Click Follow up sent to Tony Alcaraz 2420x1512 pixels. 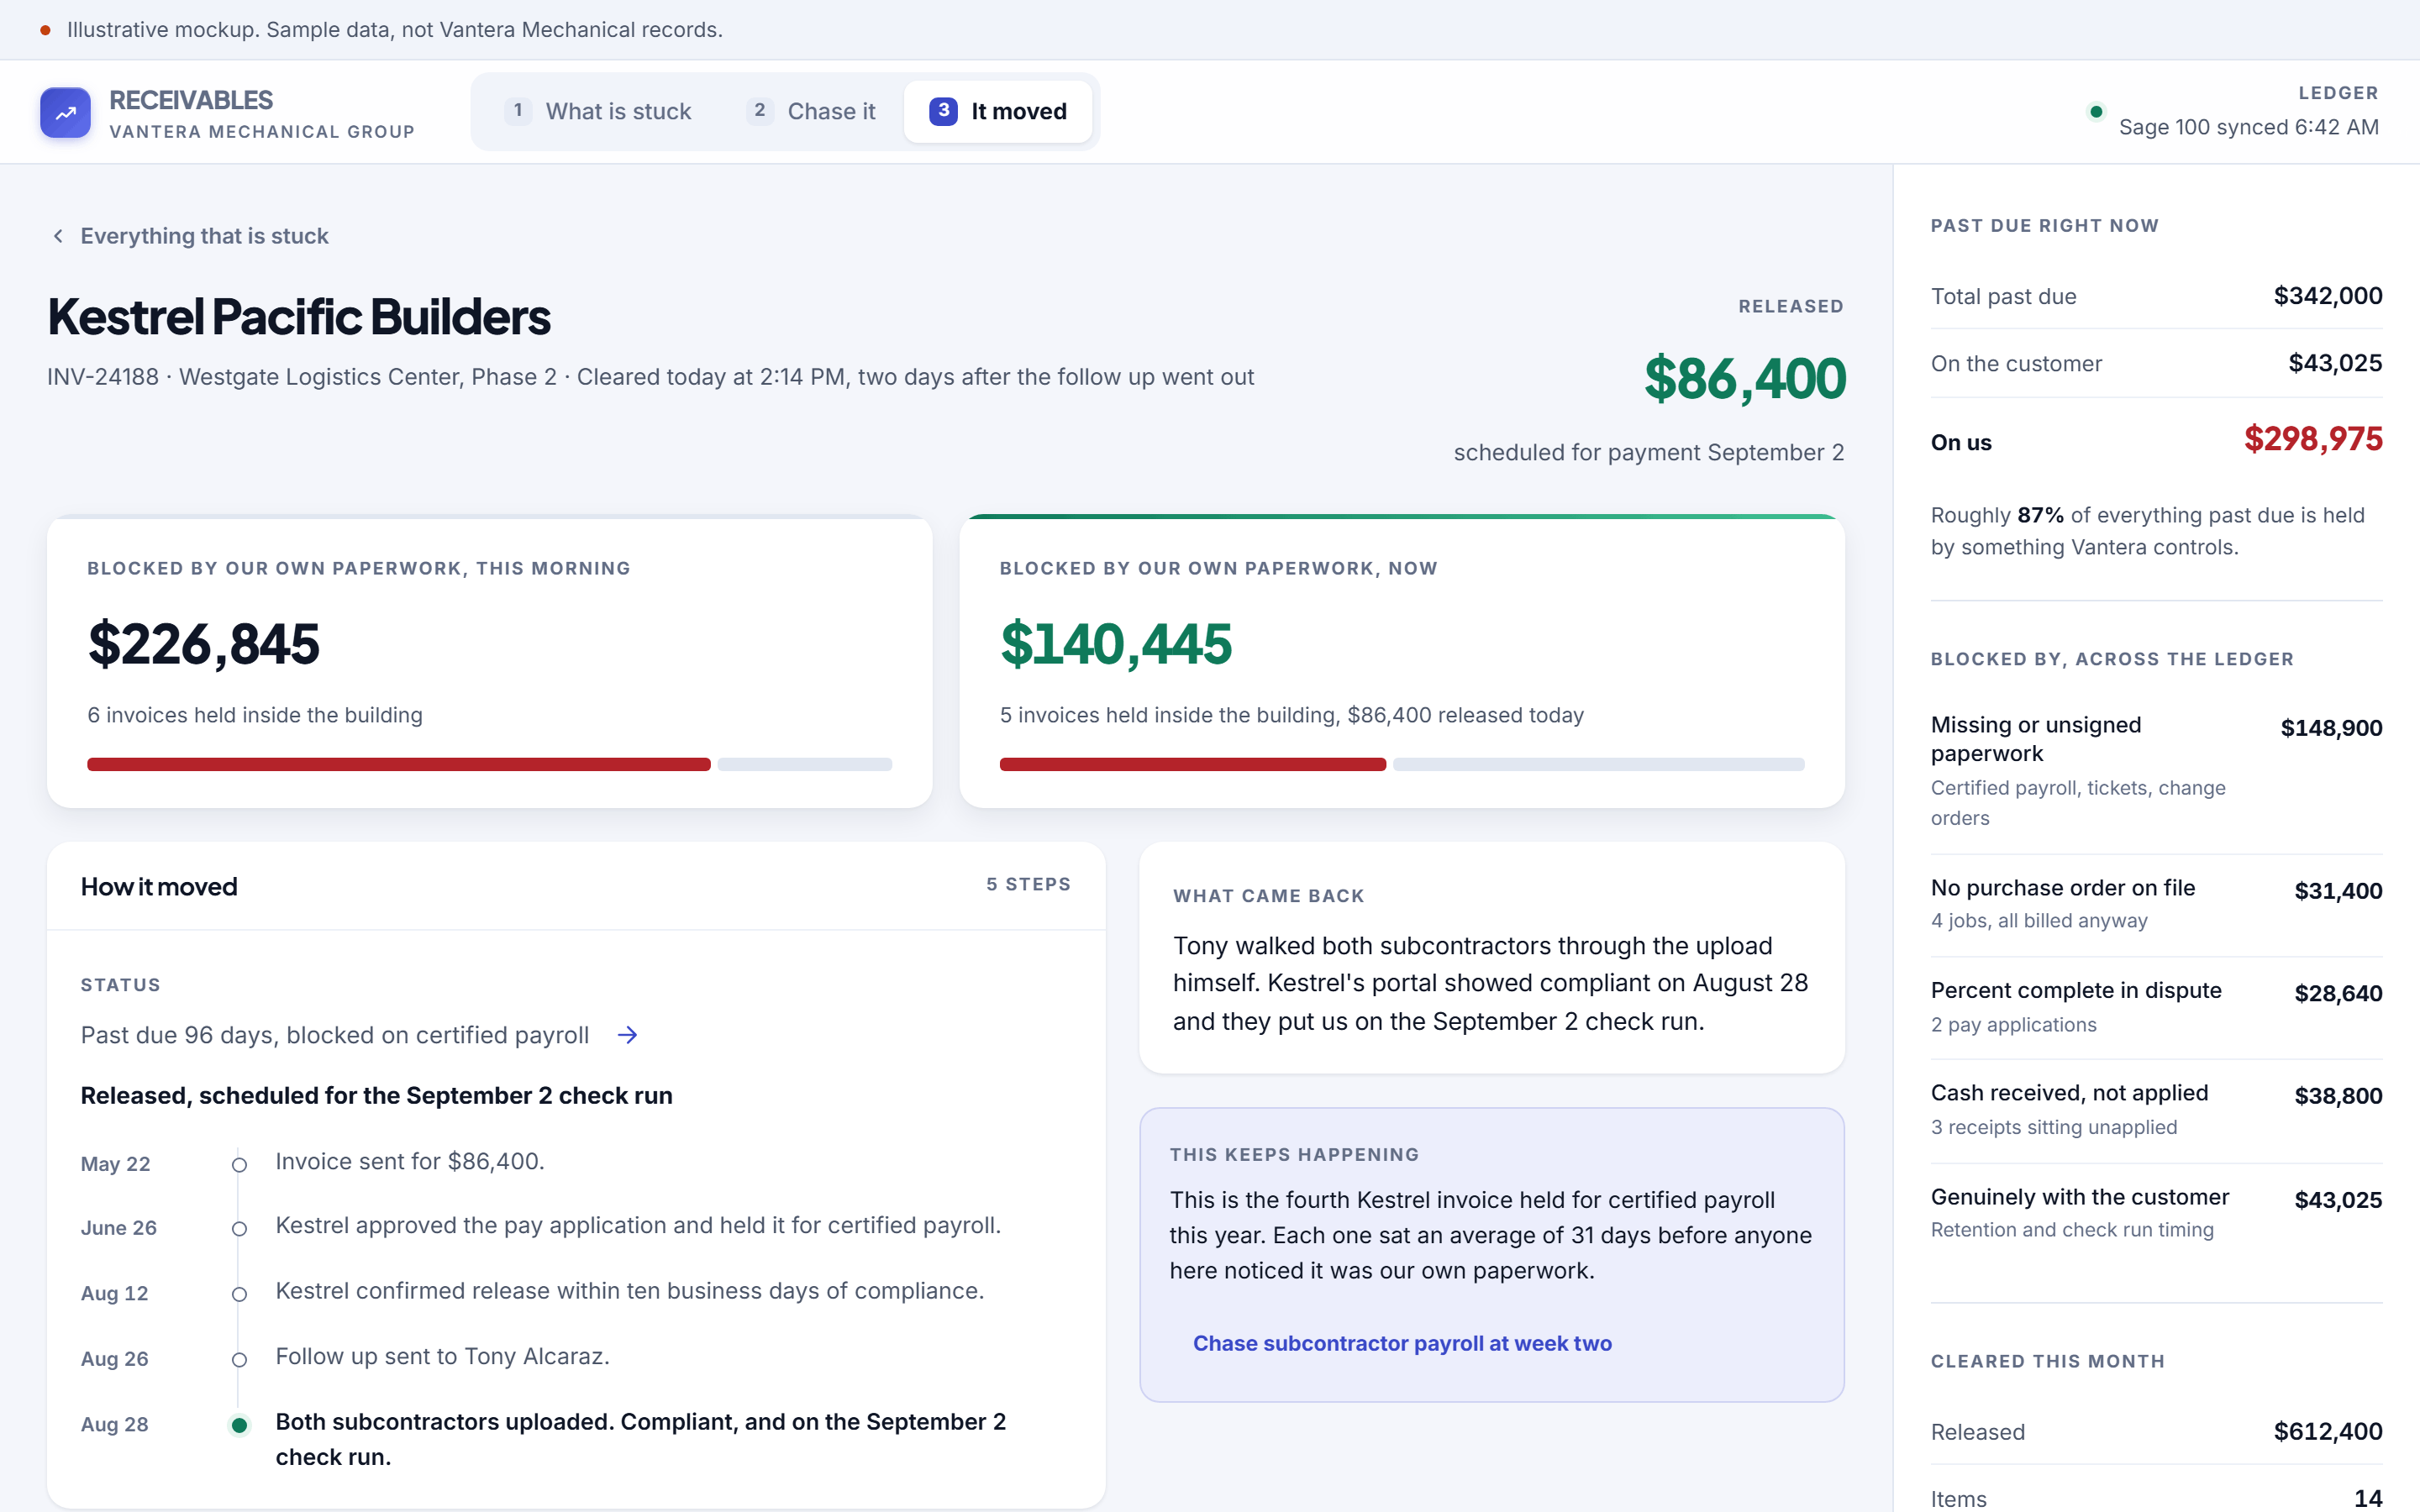[442, 1356]
